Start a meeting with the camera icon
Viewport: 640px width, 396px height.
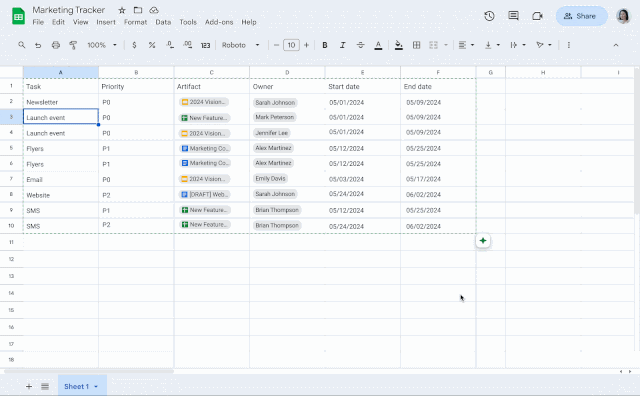(x=537, y=16)
